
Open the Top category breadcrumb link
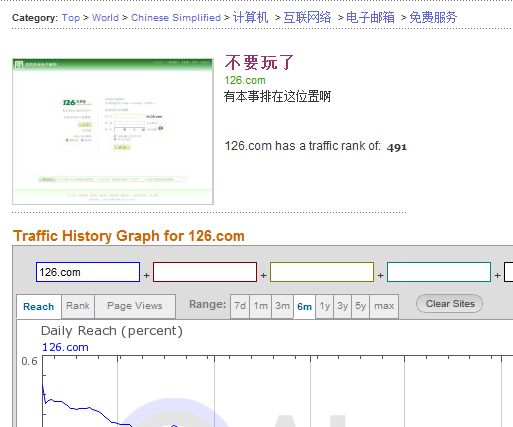[x=71, y=17]
